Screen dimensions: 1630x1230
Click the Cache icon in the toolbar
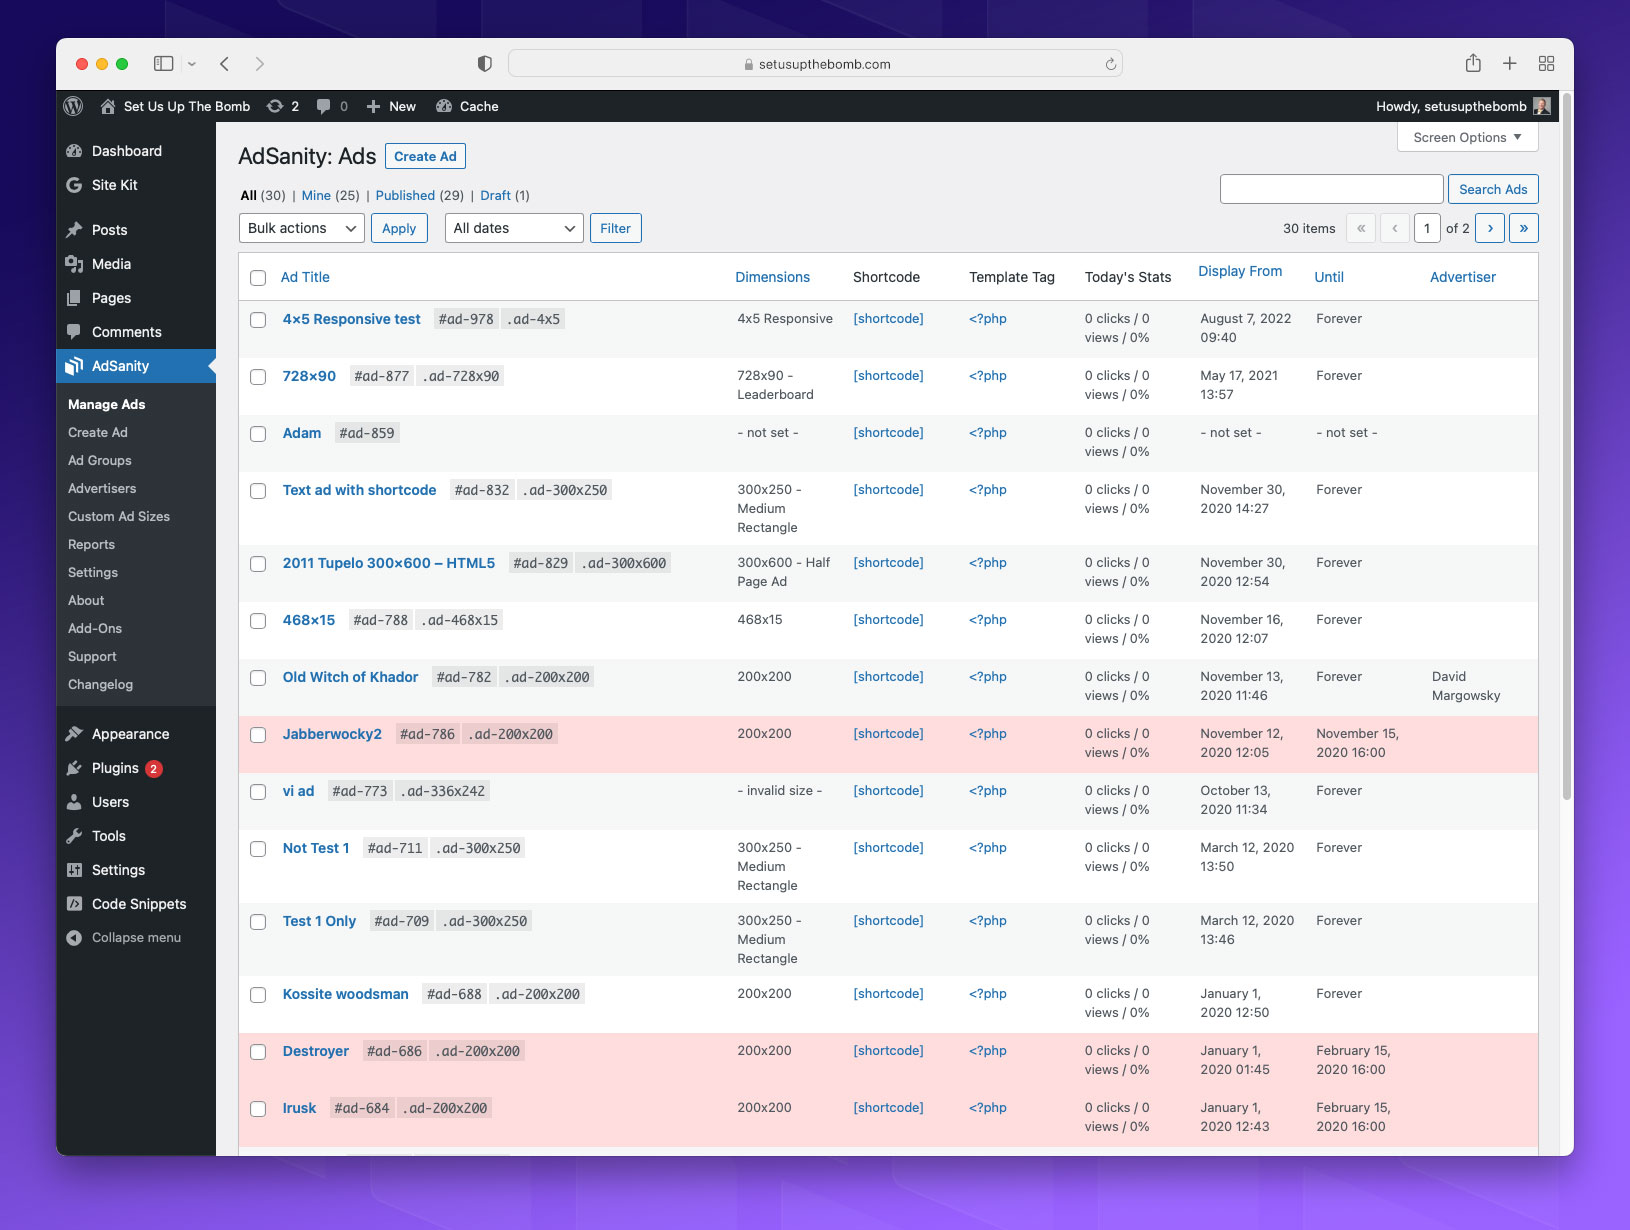444,106
